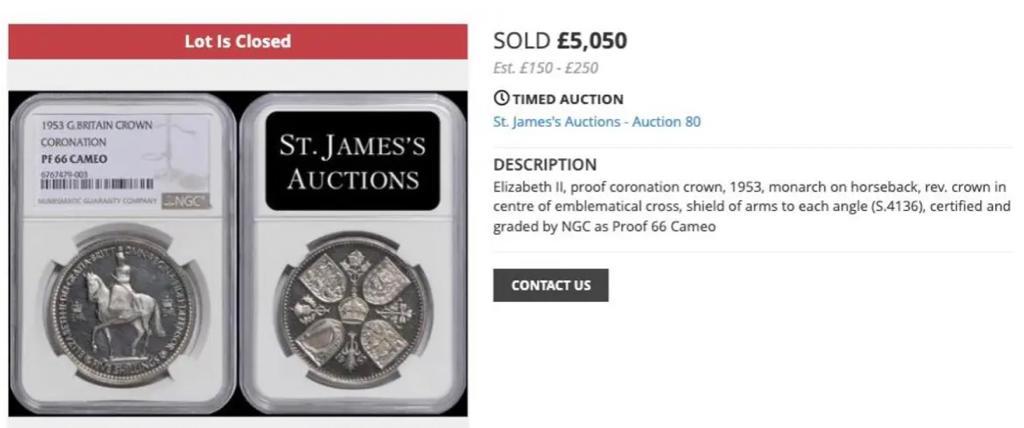Click the Elizabeth II lot description paragraph
Image resolution: width=1024 pixels, height=428 pixels.
pyautogui.click(x=750, y=207)
